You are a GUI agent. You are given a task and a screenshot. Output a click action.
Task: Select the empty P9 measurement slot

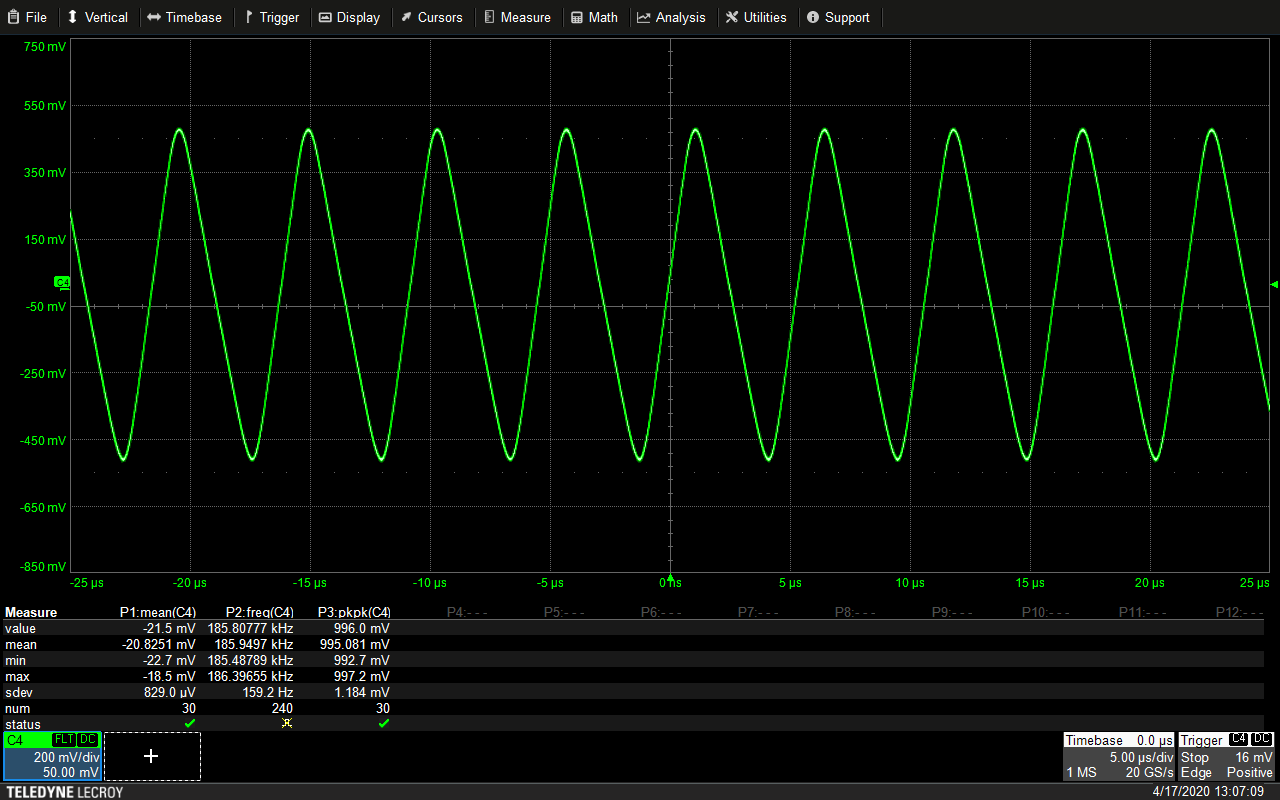952,612
